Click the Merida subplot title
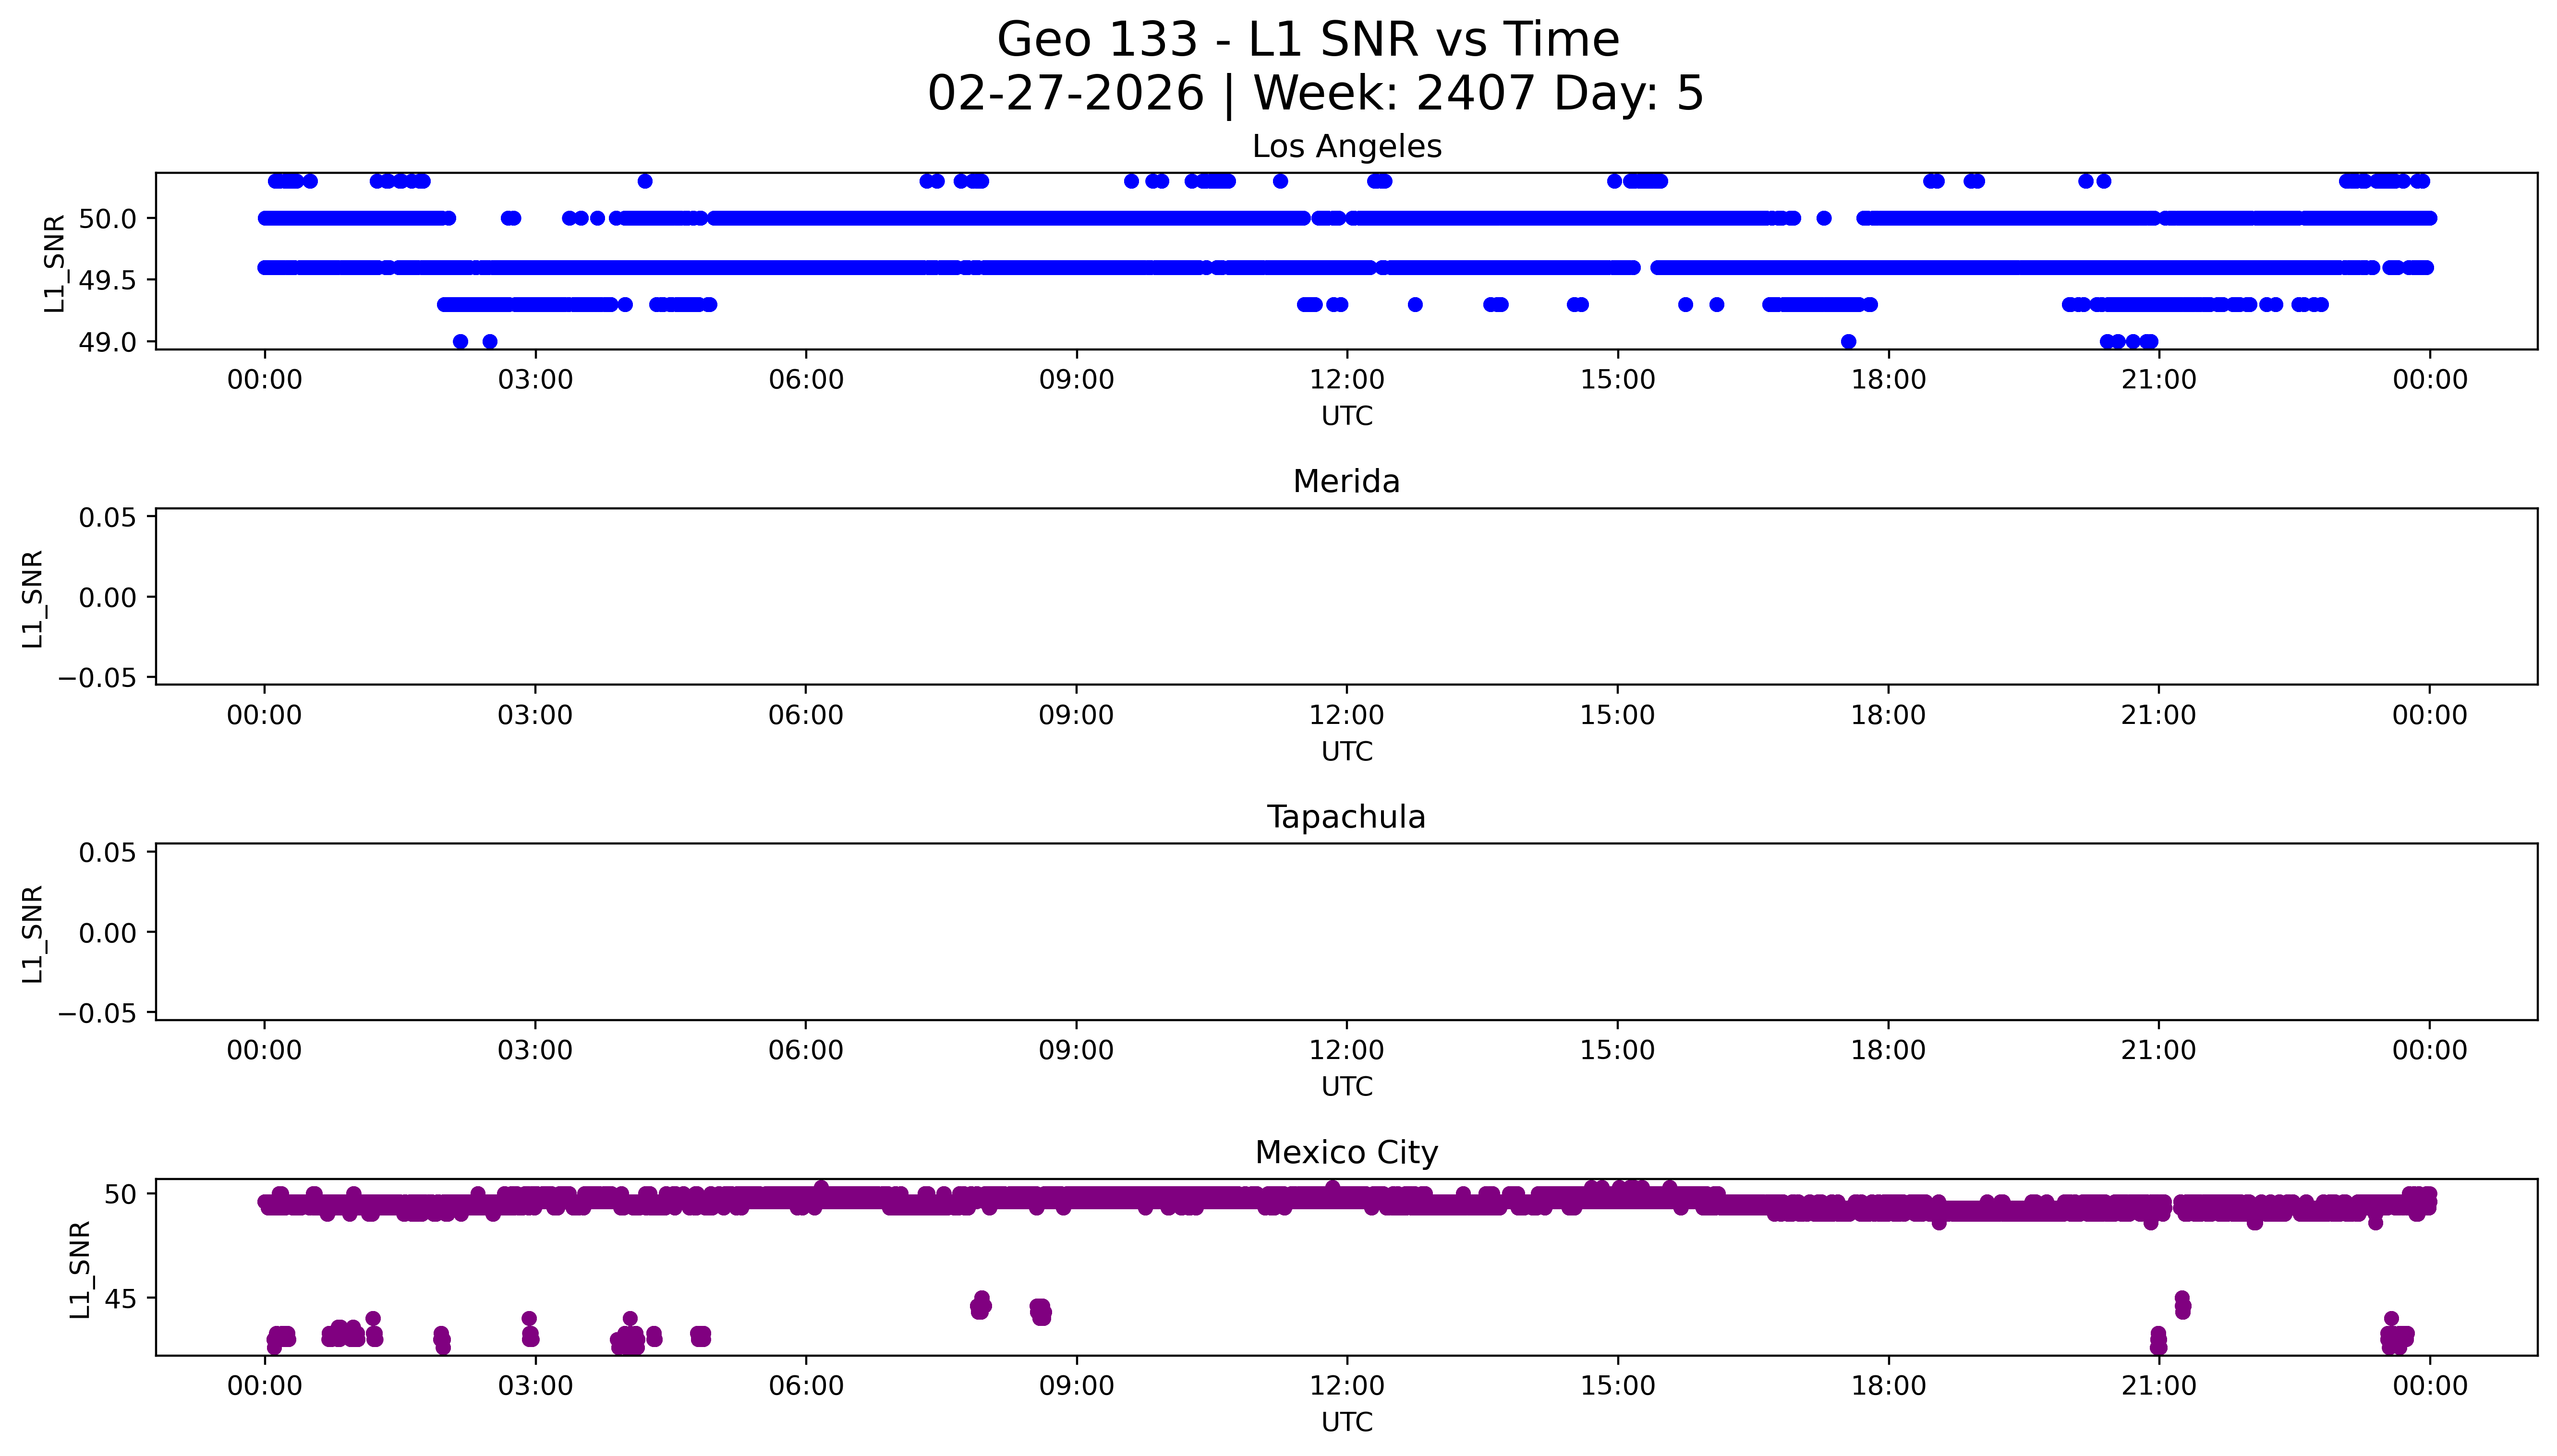 point(1346,482)
